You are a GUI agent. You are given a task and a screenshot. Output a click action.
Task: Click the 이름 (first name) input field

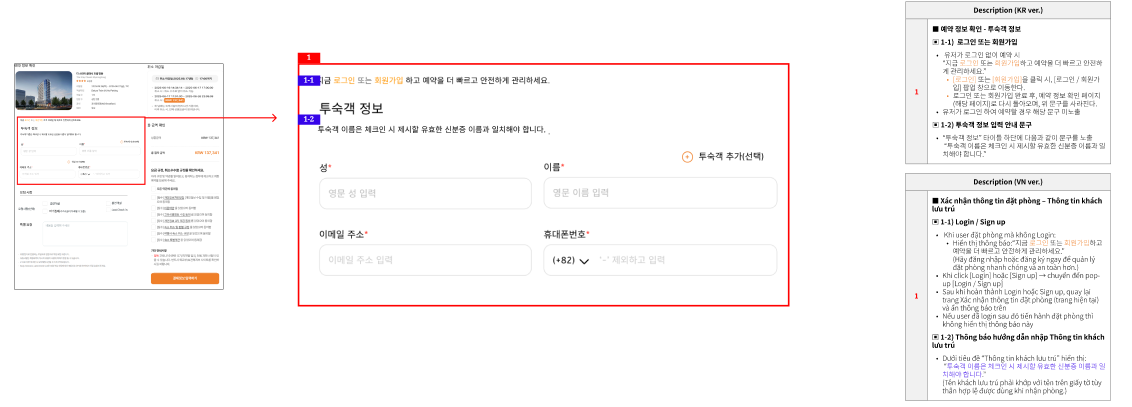click(660, 193)
